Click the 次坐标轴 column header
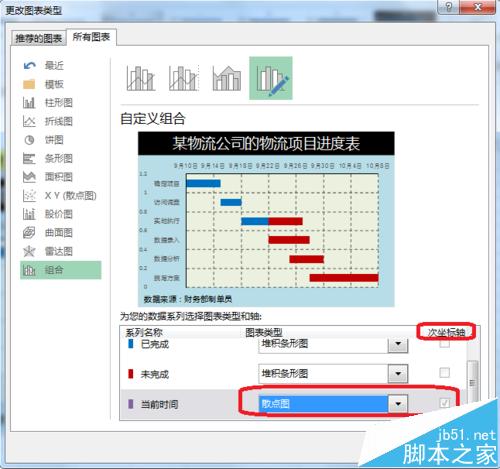The image size is (500, 469). pyautogui.click(x=446, y=332)
